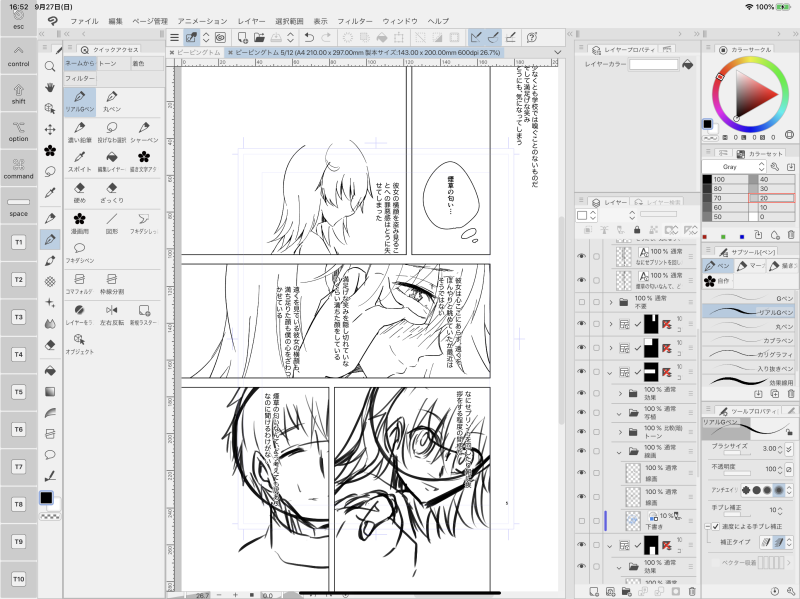800x599 pixels.
Task: Undo with the undo arrow
Action: (x=309, y=37)
